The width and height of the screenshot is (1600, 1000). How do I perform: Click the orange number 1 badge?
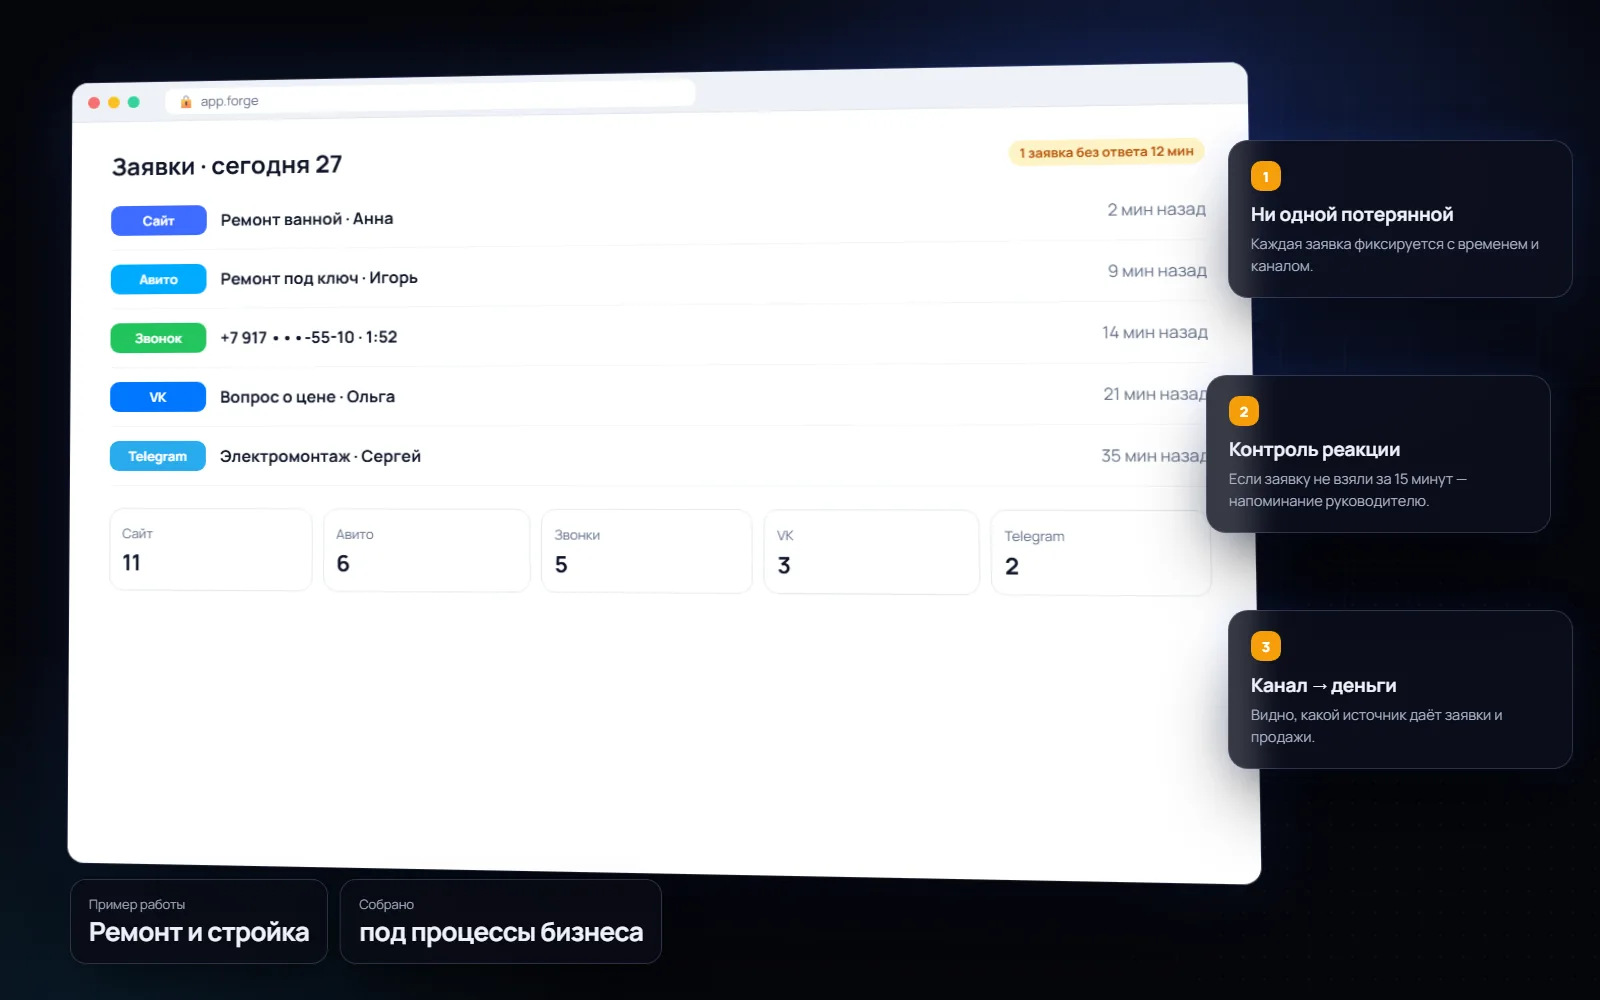[1265, 176]
